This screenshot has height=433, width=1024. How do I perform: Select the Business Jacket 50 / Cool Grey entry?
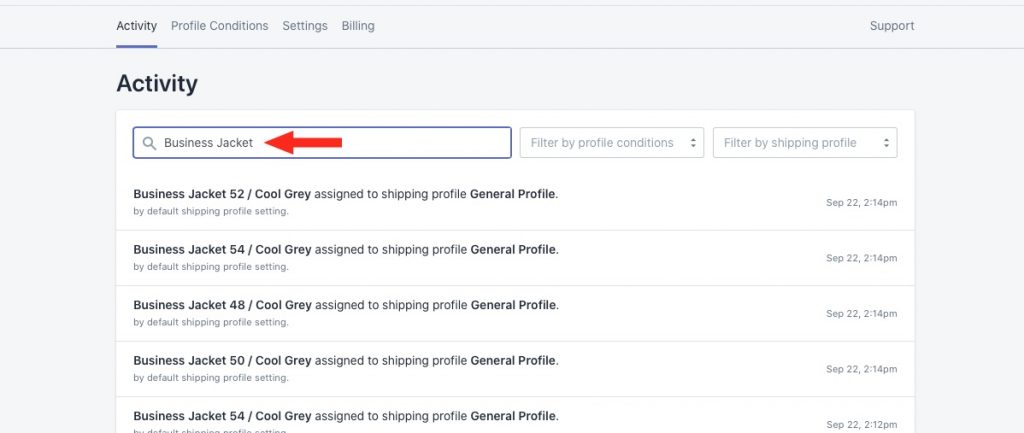(515, 368)
